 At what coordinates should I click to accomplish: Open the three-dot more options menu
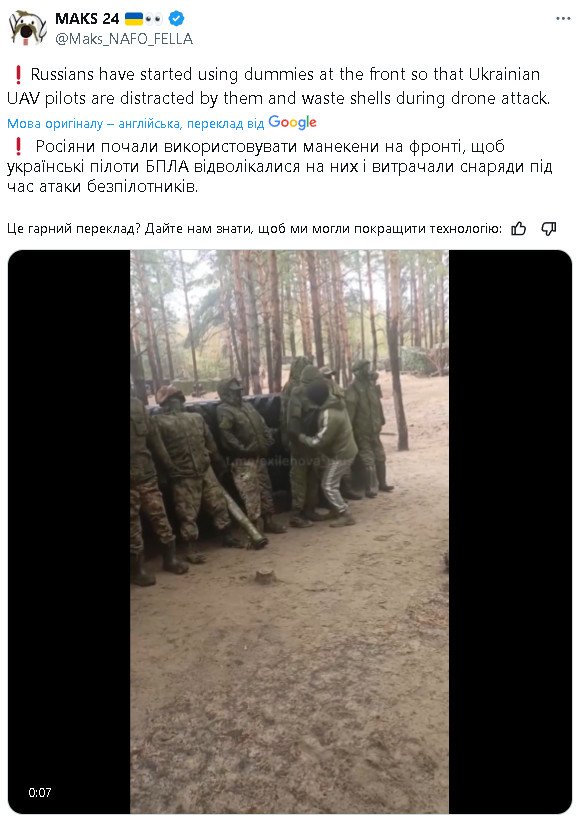(x=563, y=18)
